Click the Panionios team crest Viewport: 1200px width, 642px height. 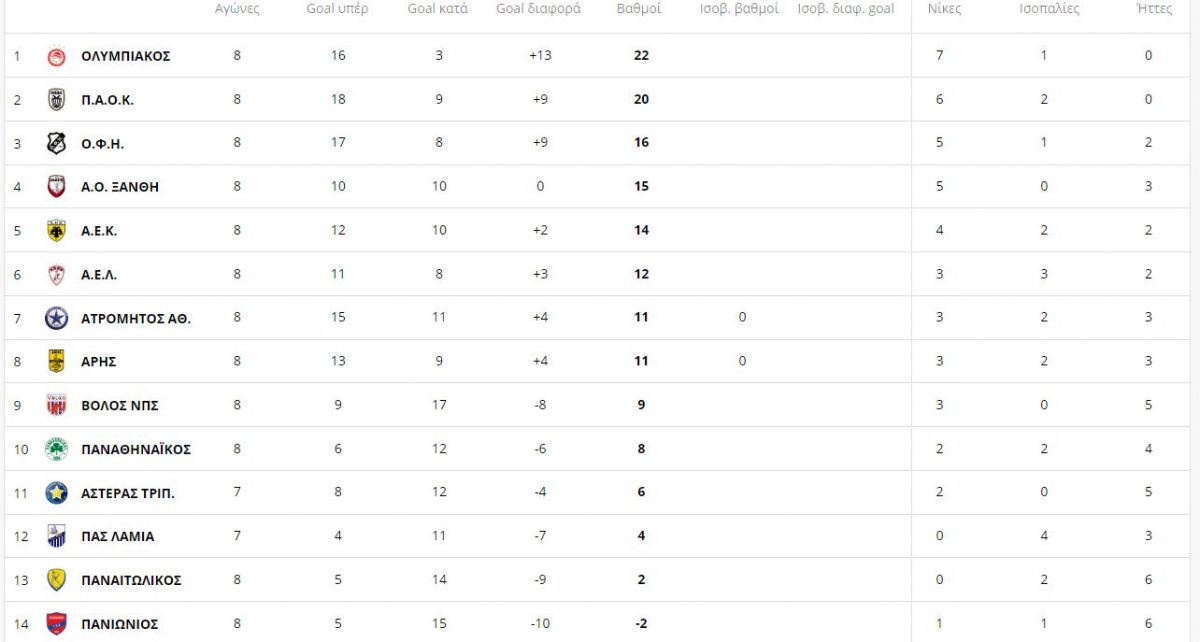point(56,624)
